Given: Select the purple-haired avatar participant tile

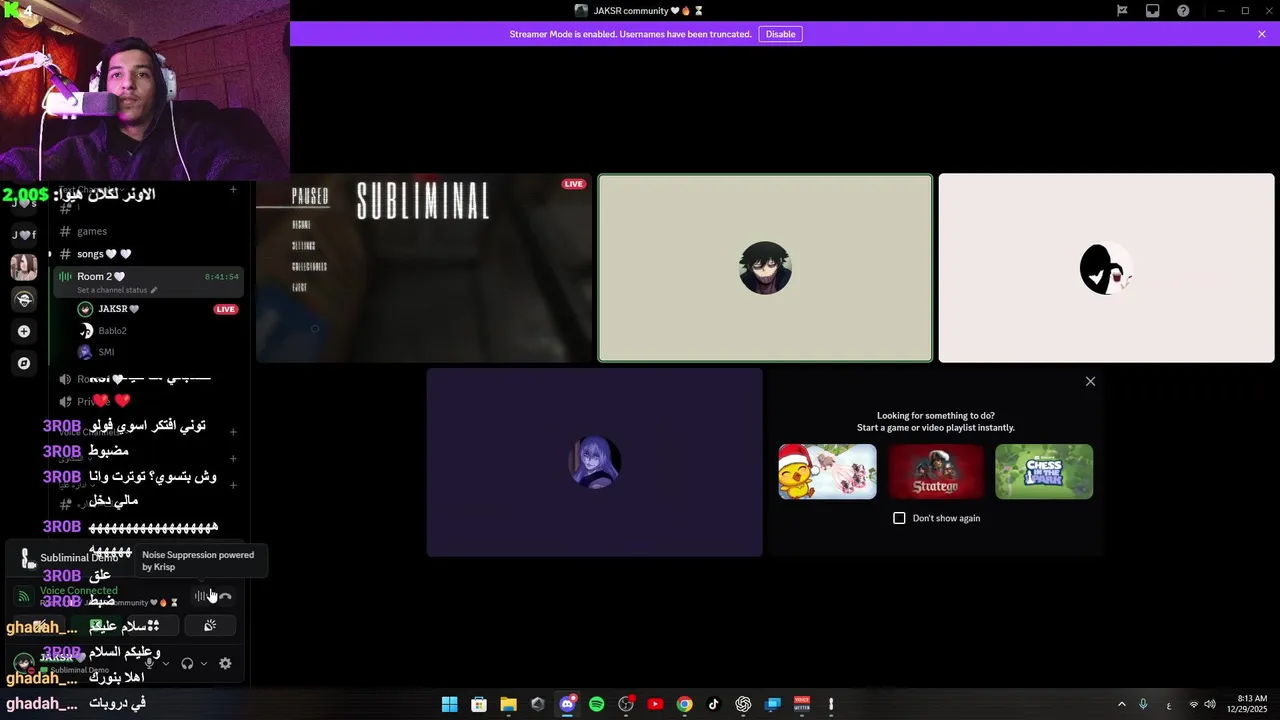Looking at the screenshot, I should pos(594,462).
